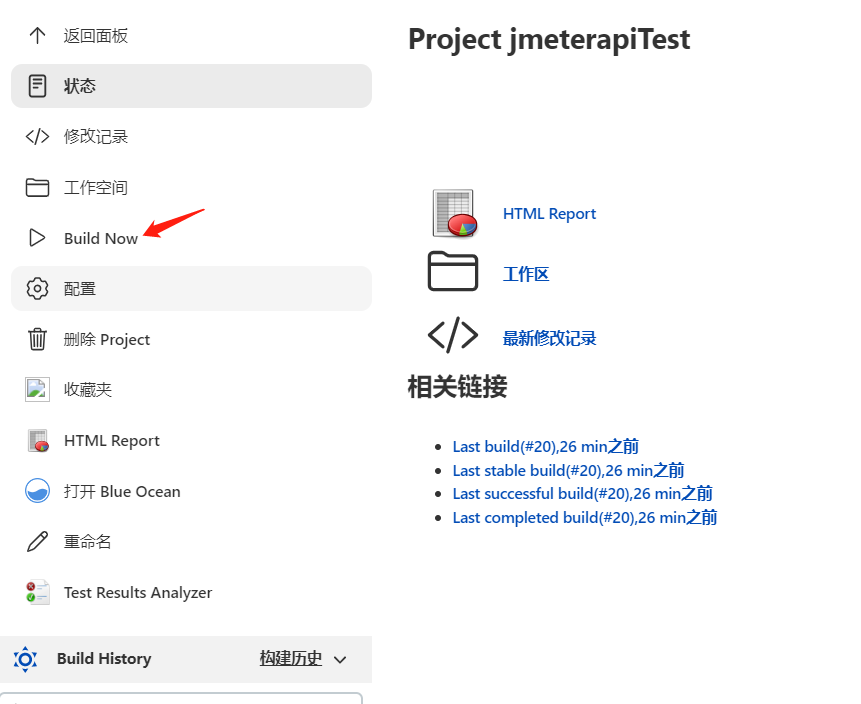
Task: Open 修改记录 from the sidebar
Action: (x=96, y=137)
